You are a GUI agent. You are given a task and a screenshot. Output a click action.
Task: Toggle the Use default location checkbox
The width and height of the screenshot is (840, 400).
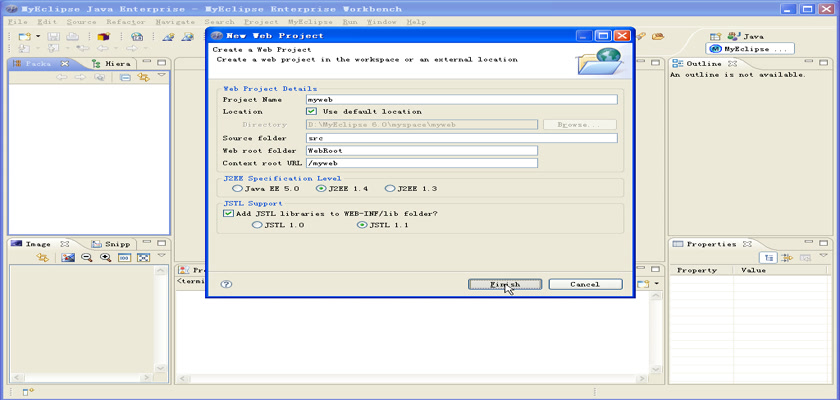[x=311, y=111]
